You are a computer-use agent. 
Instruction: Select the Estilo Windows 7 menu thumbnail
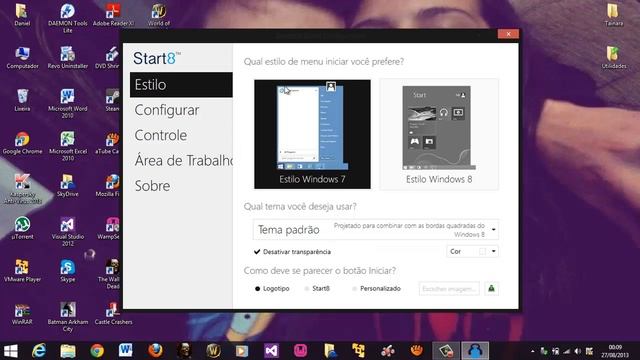tap(312, 134)
